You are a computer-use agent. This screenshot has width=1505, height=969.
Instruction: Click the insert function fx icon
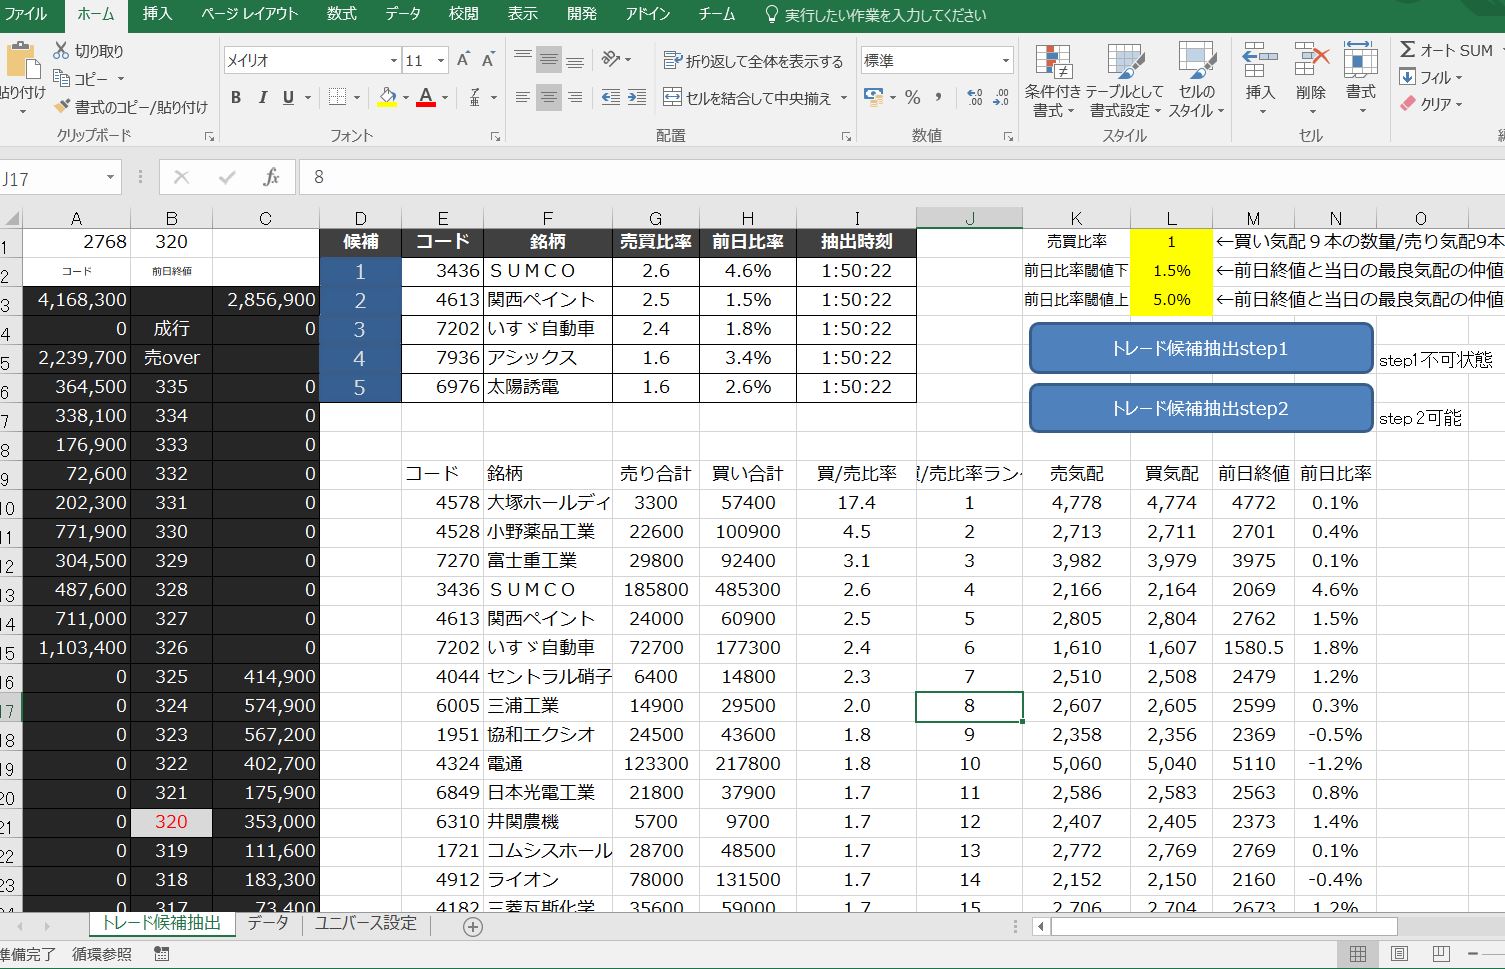271,177
